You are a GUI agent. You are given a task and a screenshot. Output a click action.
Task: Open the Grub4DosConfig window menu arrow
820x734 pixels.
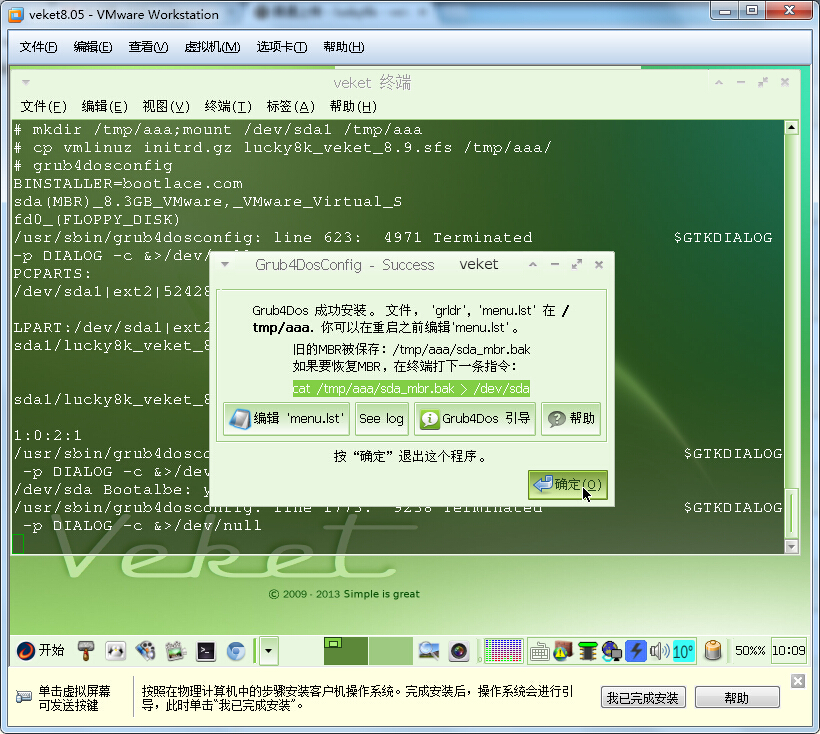(x=225, y=265)
